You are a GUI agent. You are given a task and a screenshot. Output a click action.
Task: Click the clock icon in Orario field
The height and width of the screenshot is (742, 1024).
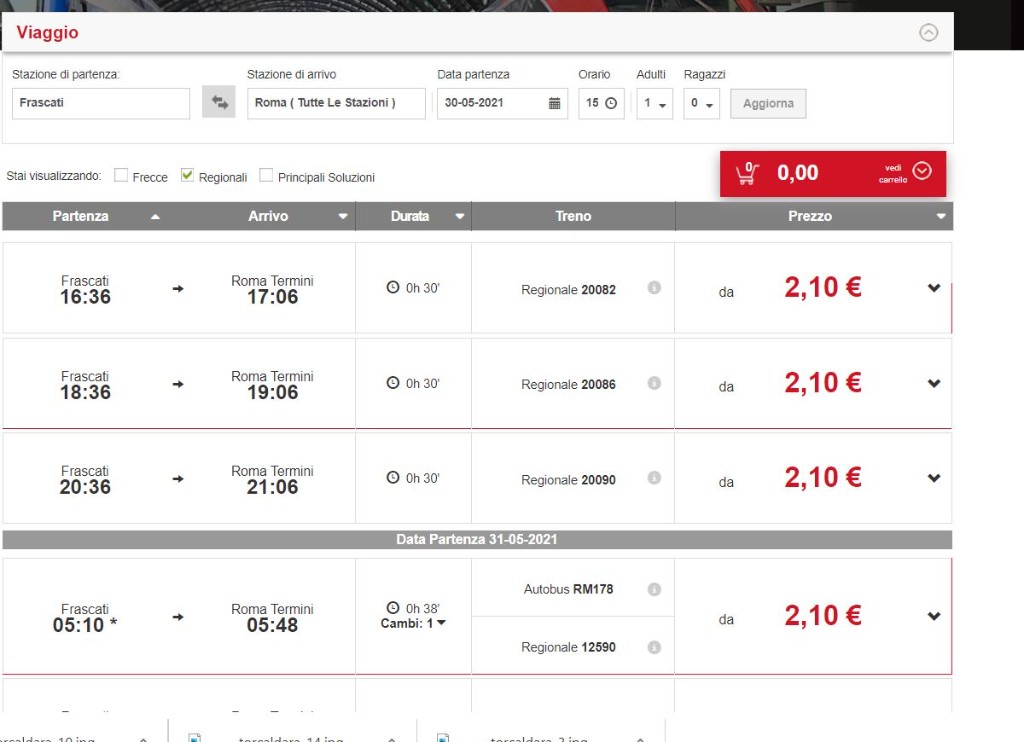(x=611, y=103)
